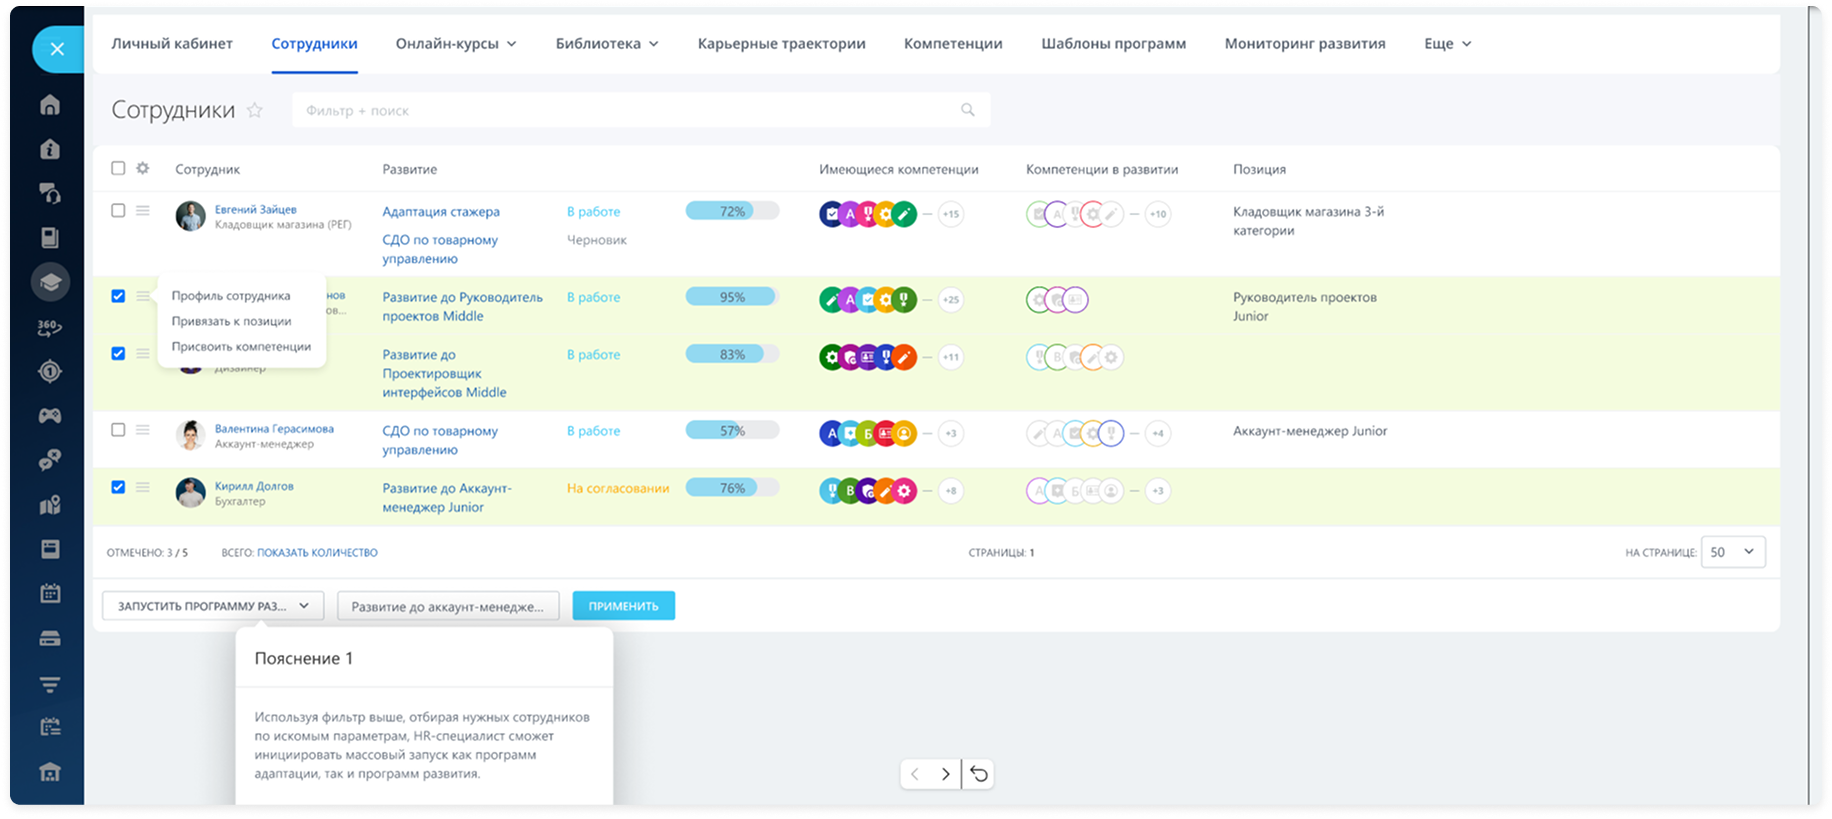1832x819 pixels.
Task: Open the Запустить программу развития action dropdown
Action: click(213, 606)
